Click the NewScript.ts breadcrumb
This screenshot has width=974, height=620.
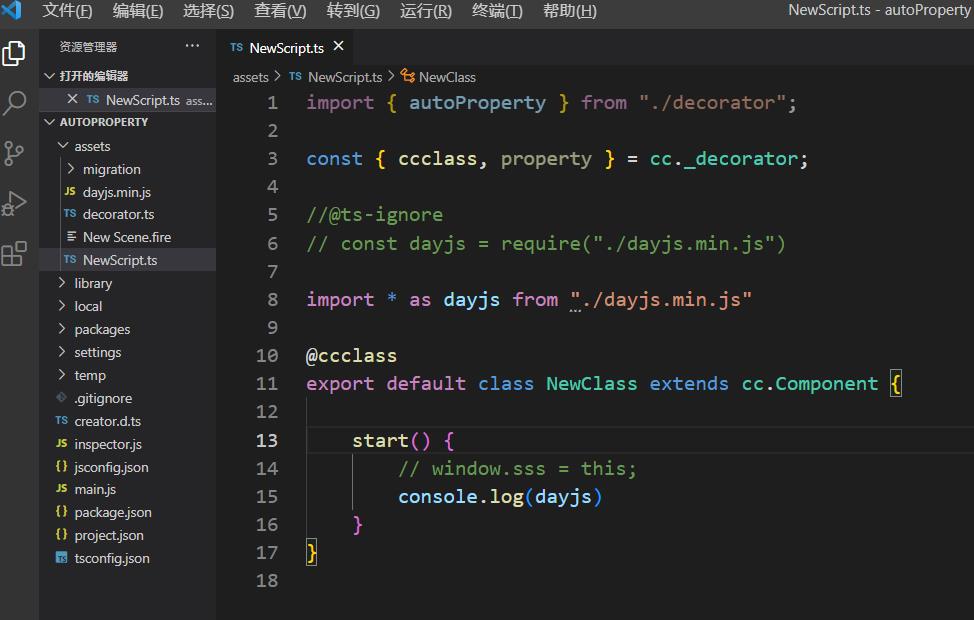coord(345,77)
